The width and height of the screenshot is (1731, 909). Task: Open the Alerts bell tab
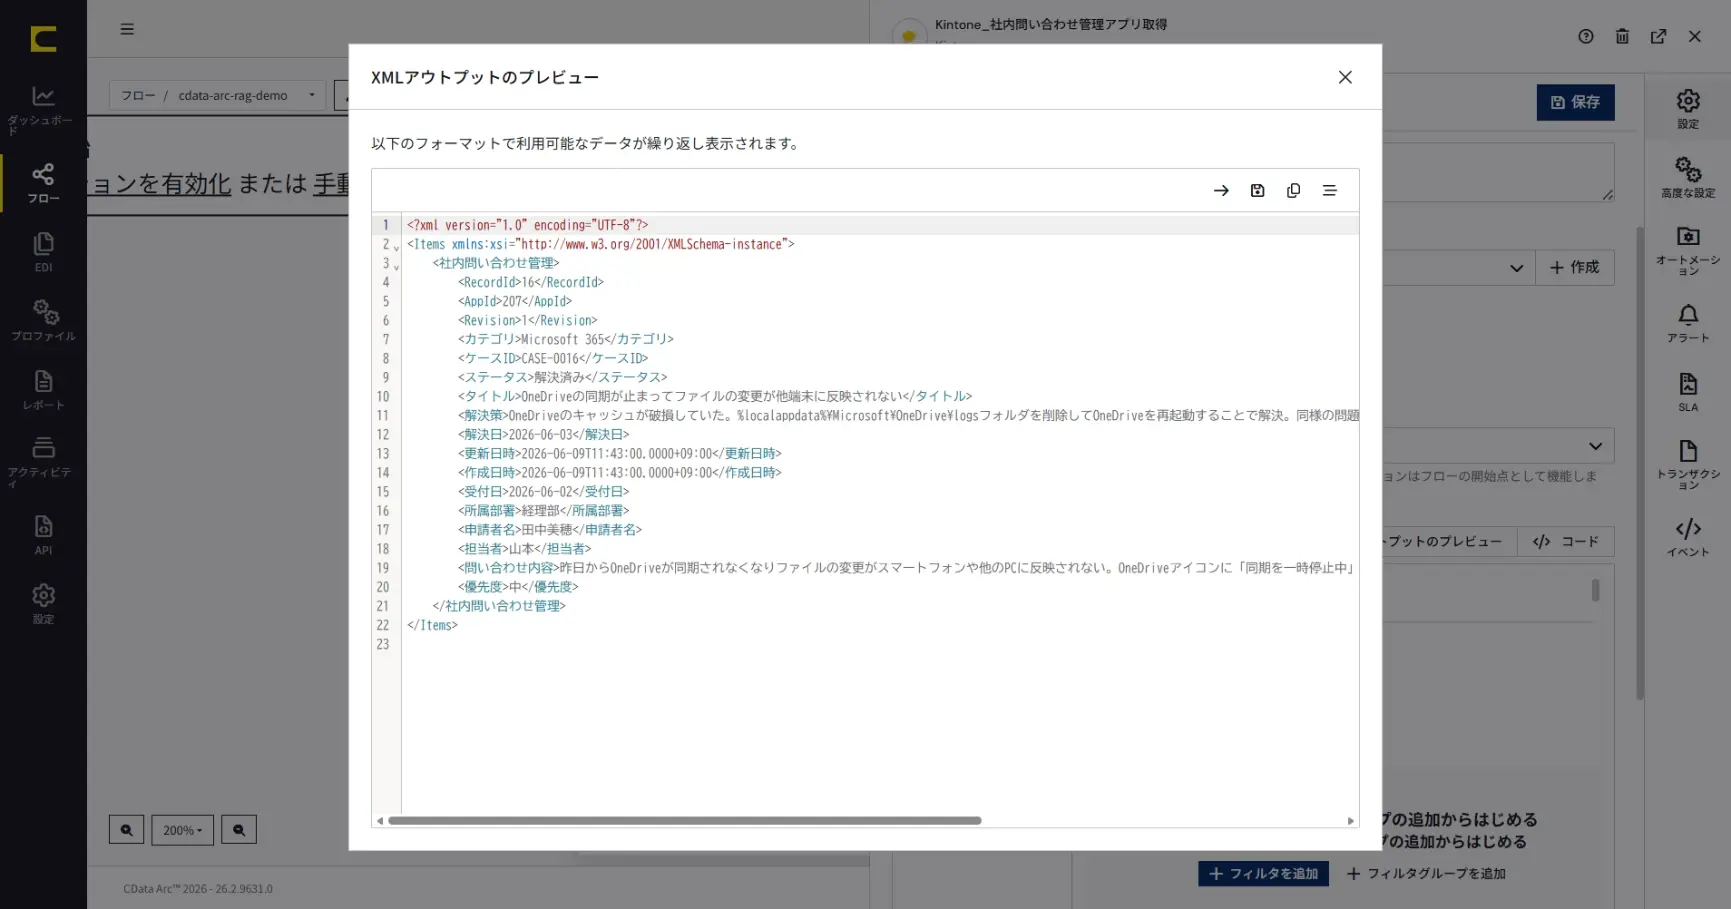point(1688,323)
